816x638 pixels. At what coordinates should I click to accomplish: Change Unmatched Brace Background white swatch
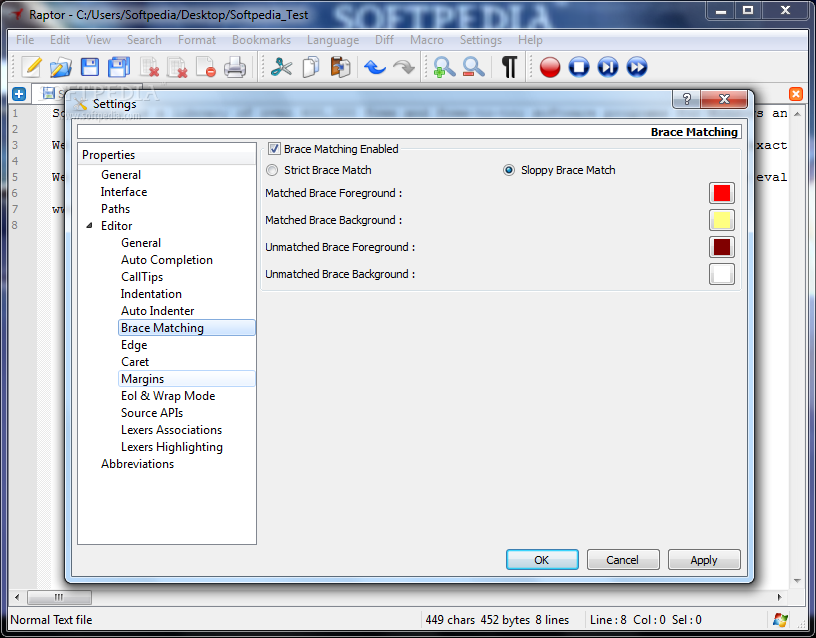pyautogui.click(x=722, y=274)
